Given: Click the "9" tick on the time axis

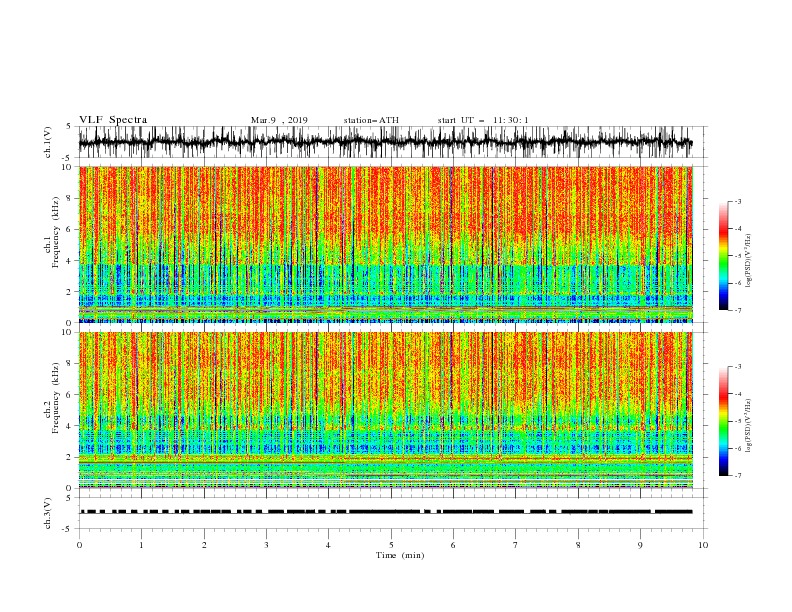Looking at the screenshot, I should pos(640,545).
